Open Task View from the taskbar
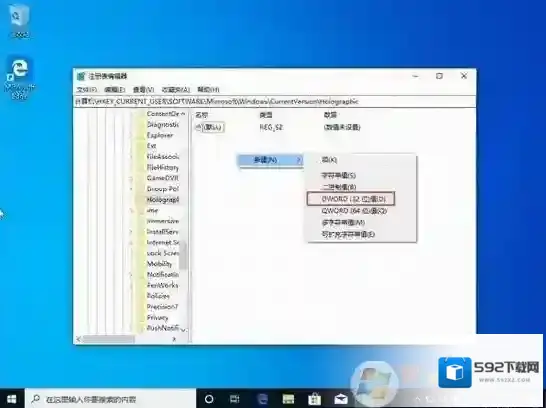Image resolution: width=546 pixels, height=408 pixels. click(x=235, y=399)
